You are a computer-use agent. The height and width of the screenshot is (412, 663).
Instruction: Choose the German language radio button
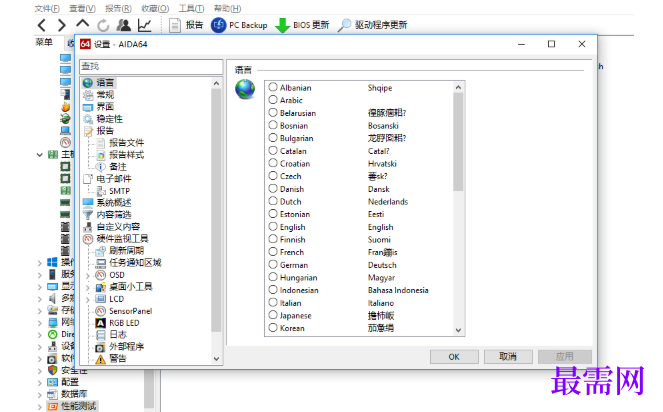[x=273, y=265]
